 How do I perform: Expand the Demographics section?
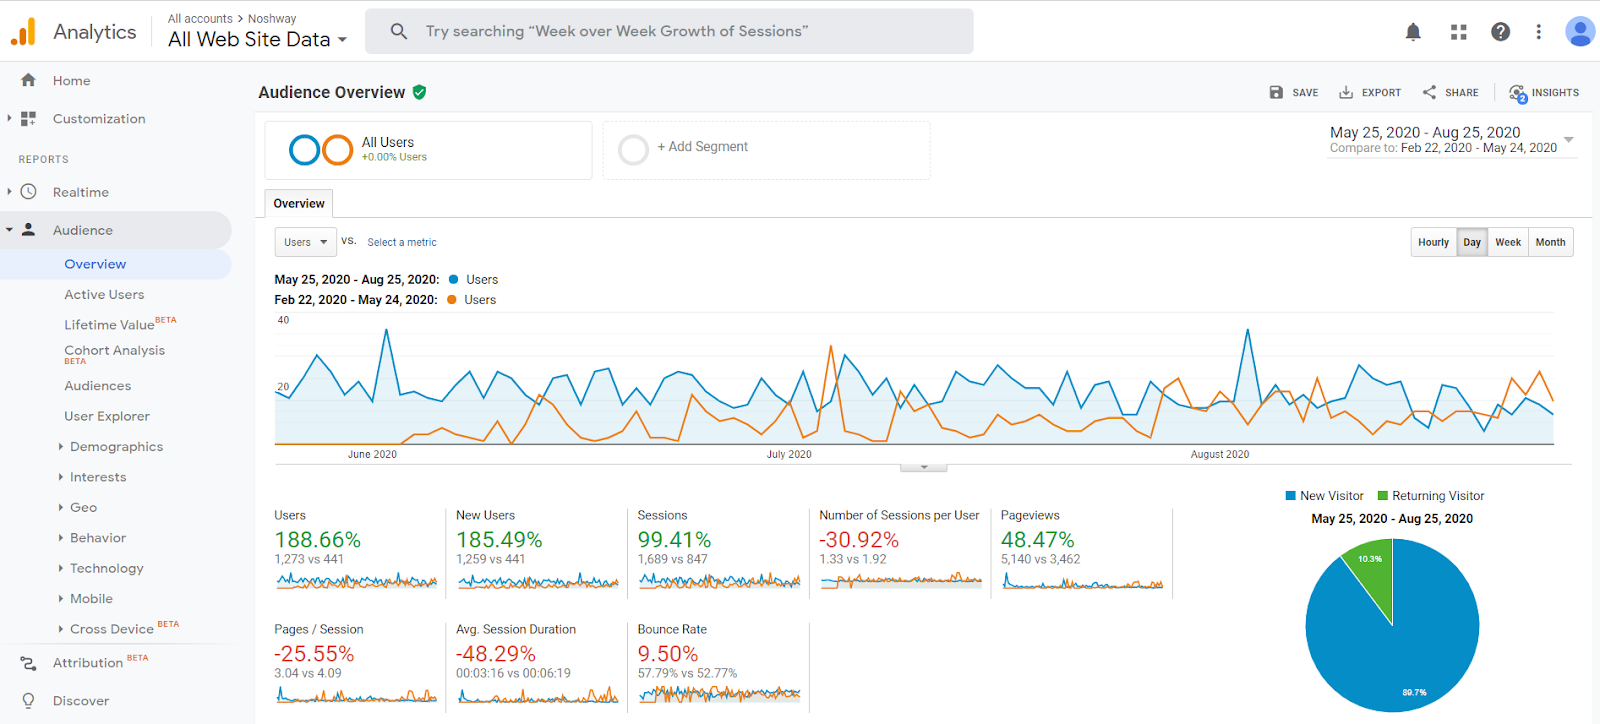click(x=116, y=447)
